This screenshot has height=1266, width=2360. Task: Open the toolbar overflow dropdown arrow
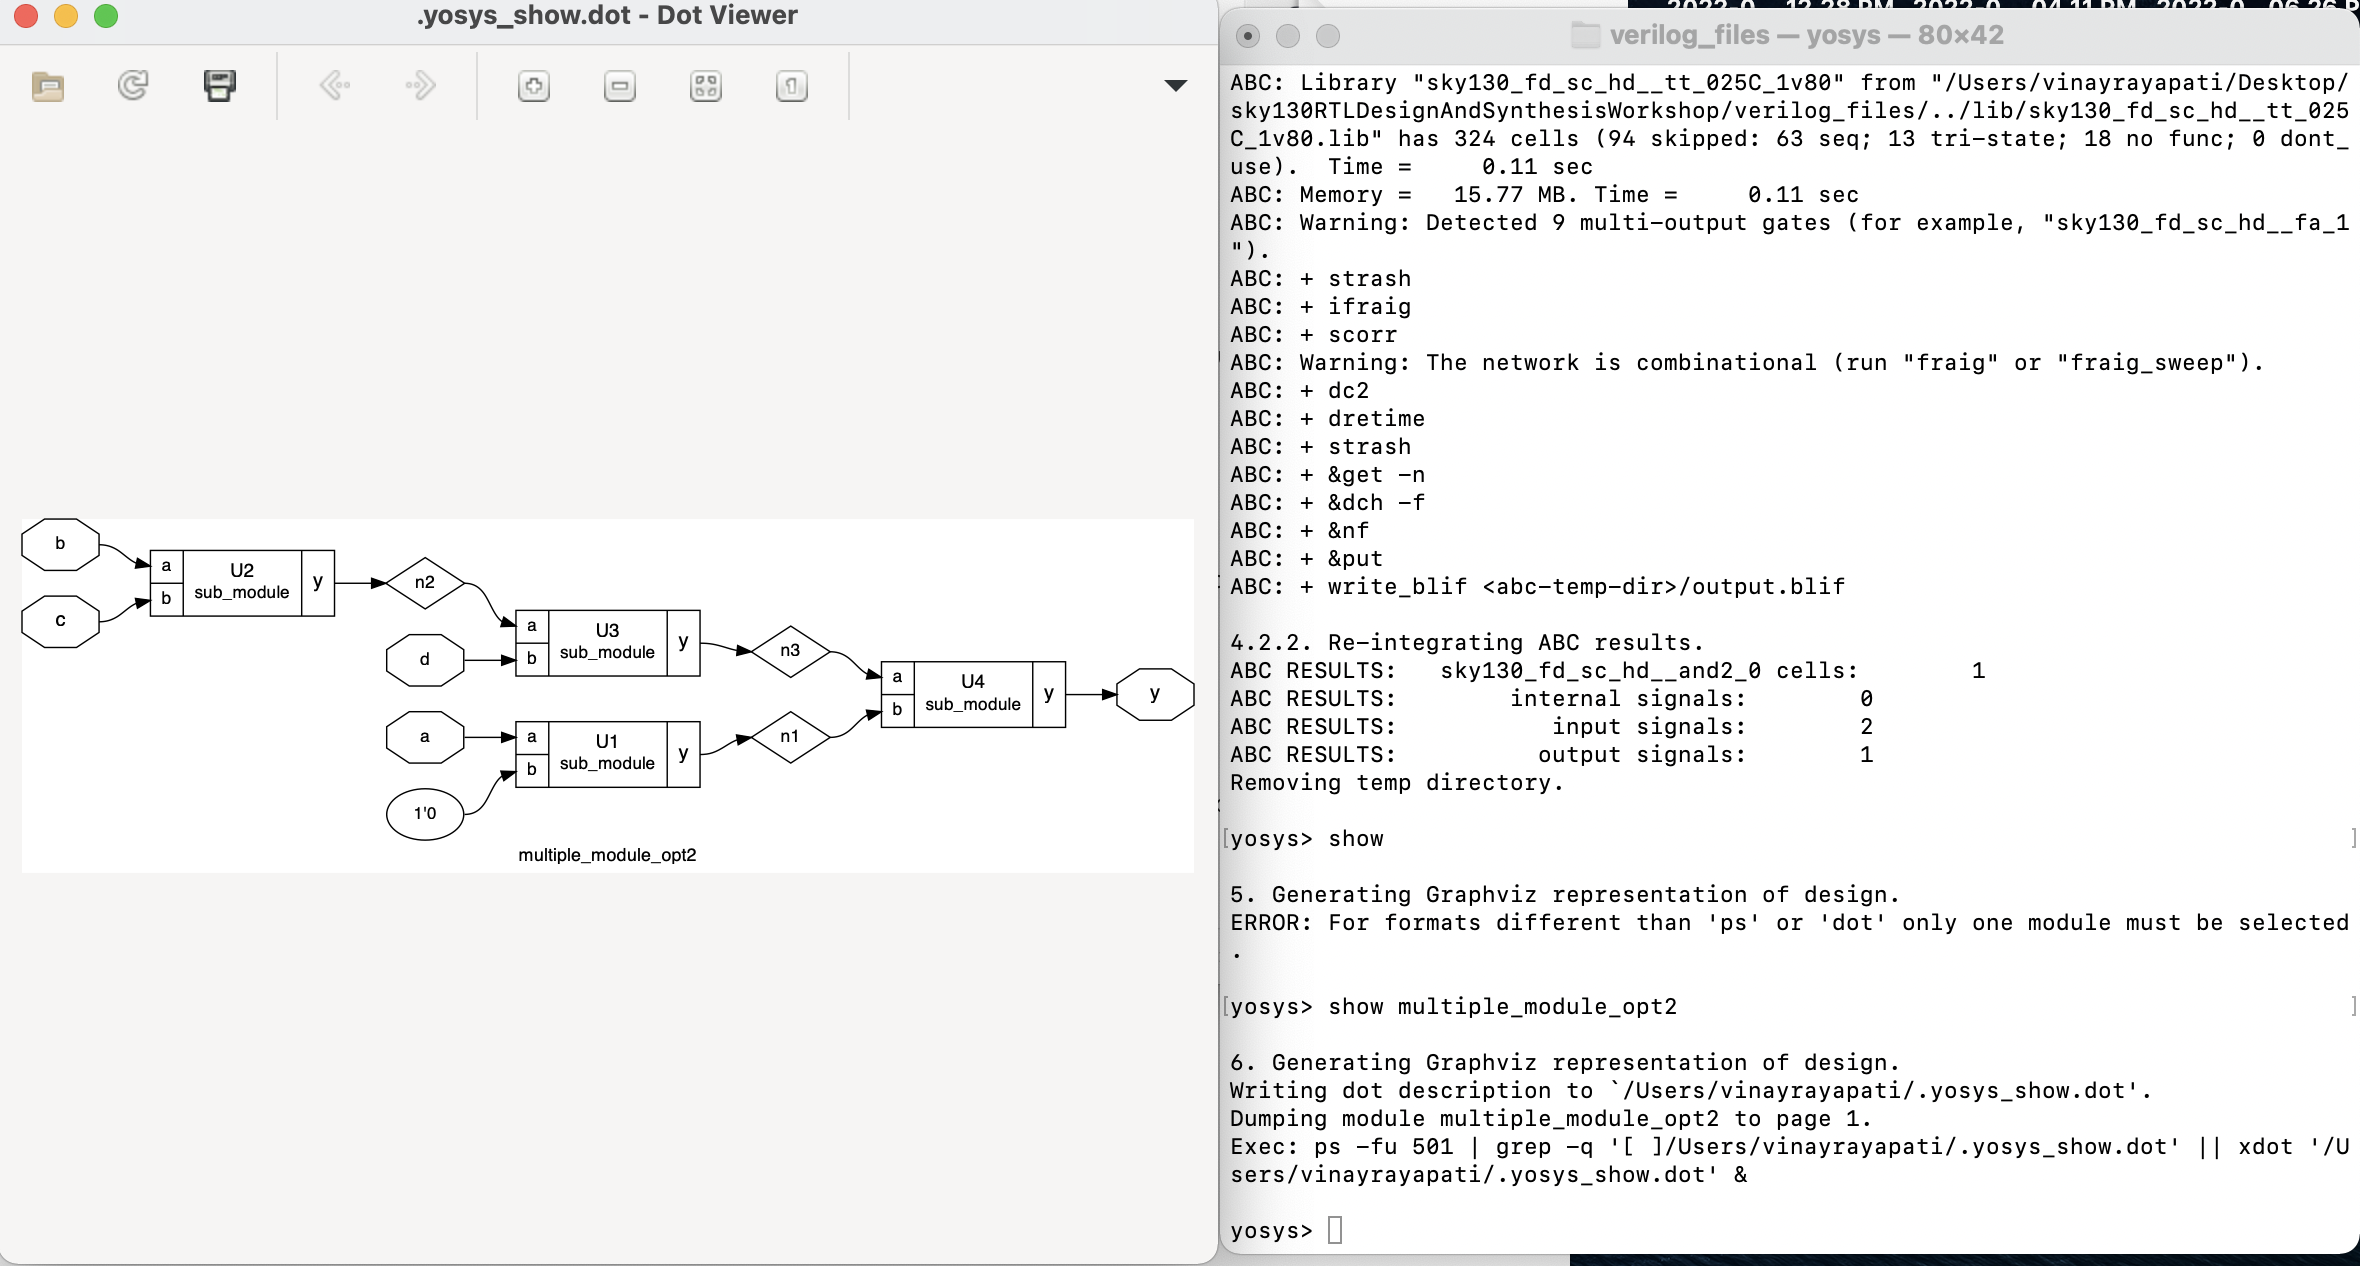[1177, 87]
